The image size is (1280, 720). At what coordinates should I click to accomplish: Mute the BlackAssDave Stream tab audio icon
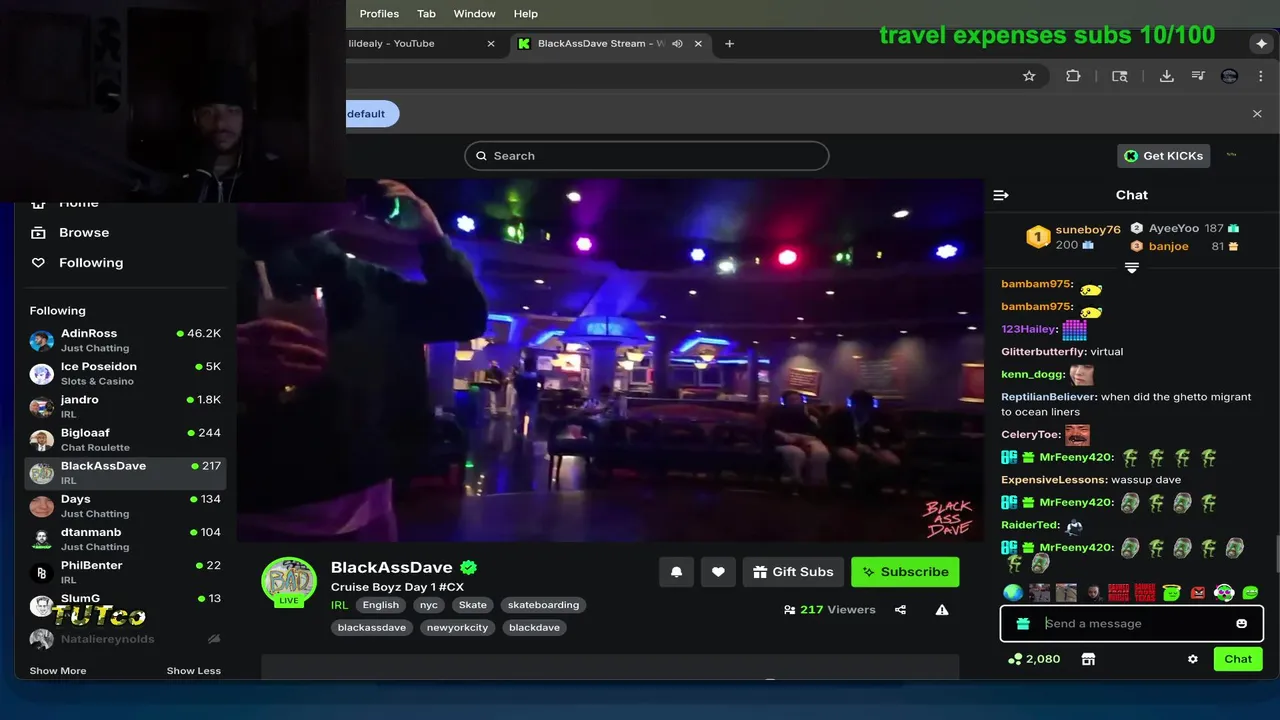tap(677, 44)
